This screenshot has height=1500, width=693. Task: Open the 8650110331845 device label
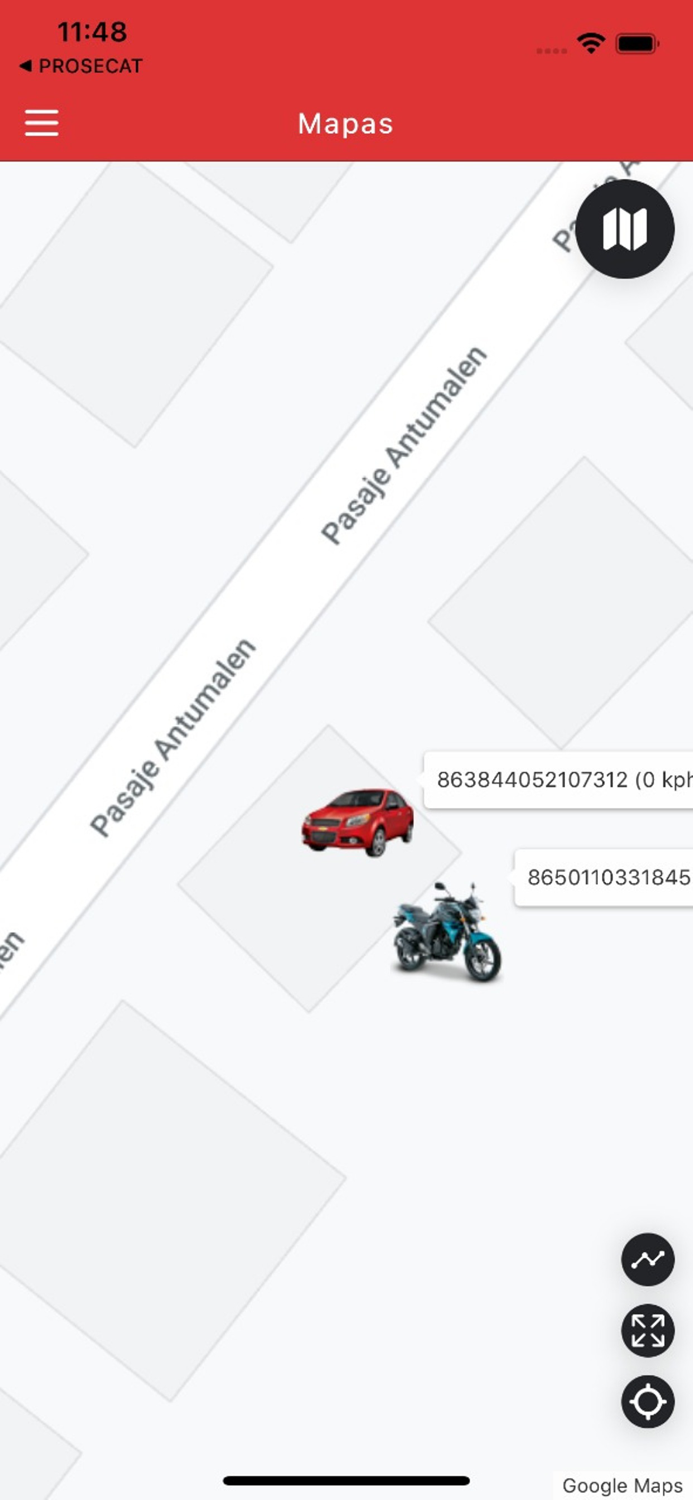604,878
